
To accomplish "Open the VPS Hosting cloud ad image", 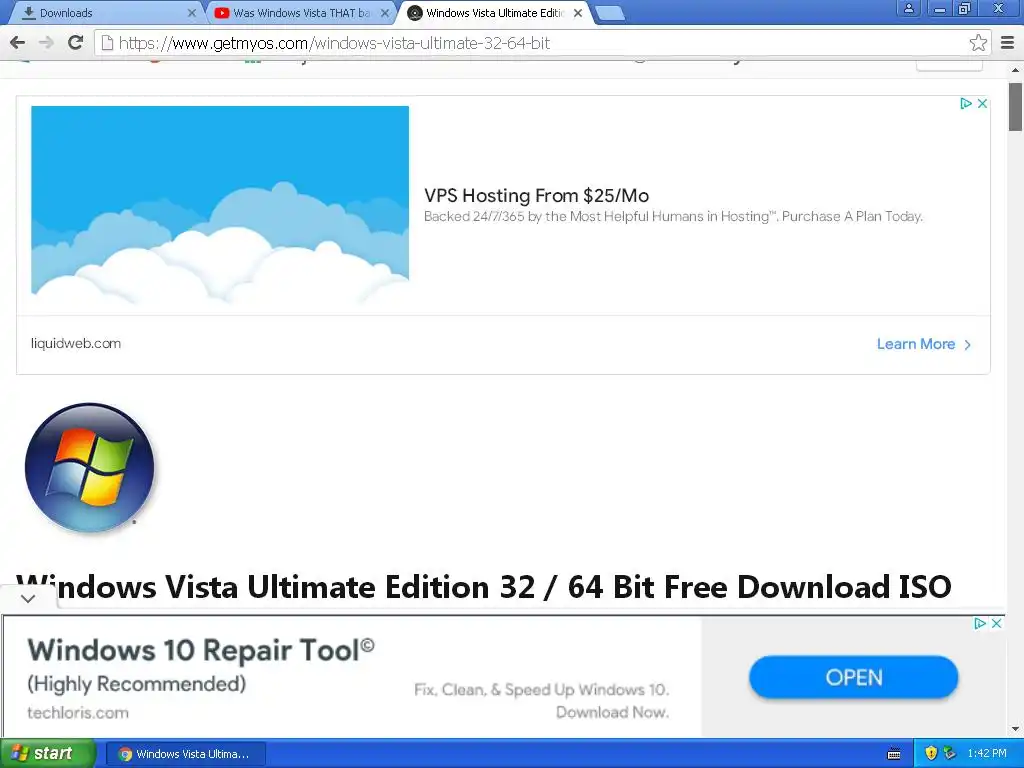I will [220, 204].
